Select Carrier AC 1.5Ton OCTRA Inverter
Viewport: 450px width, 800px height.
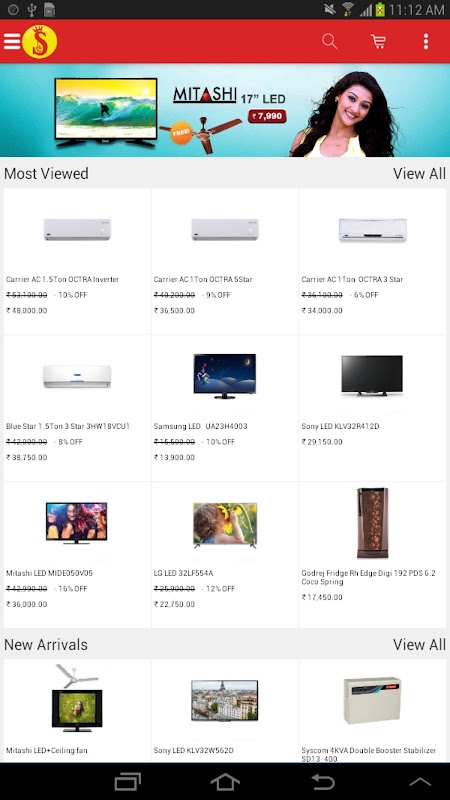click(x=77, y=261)
